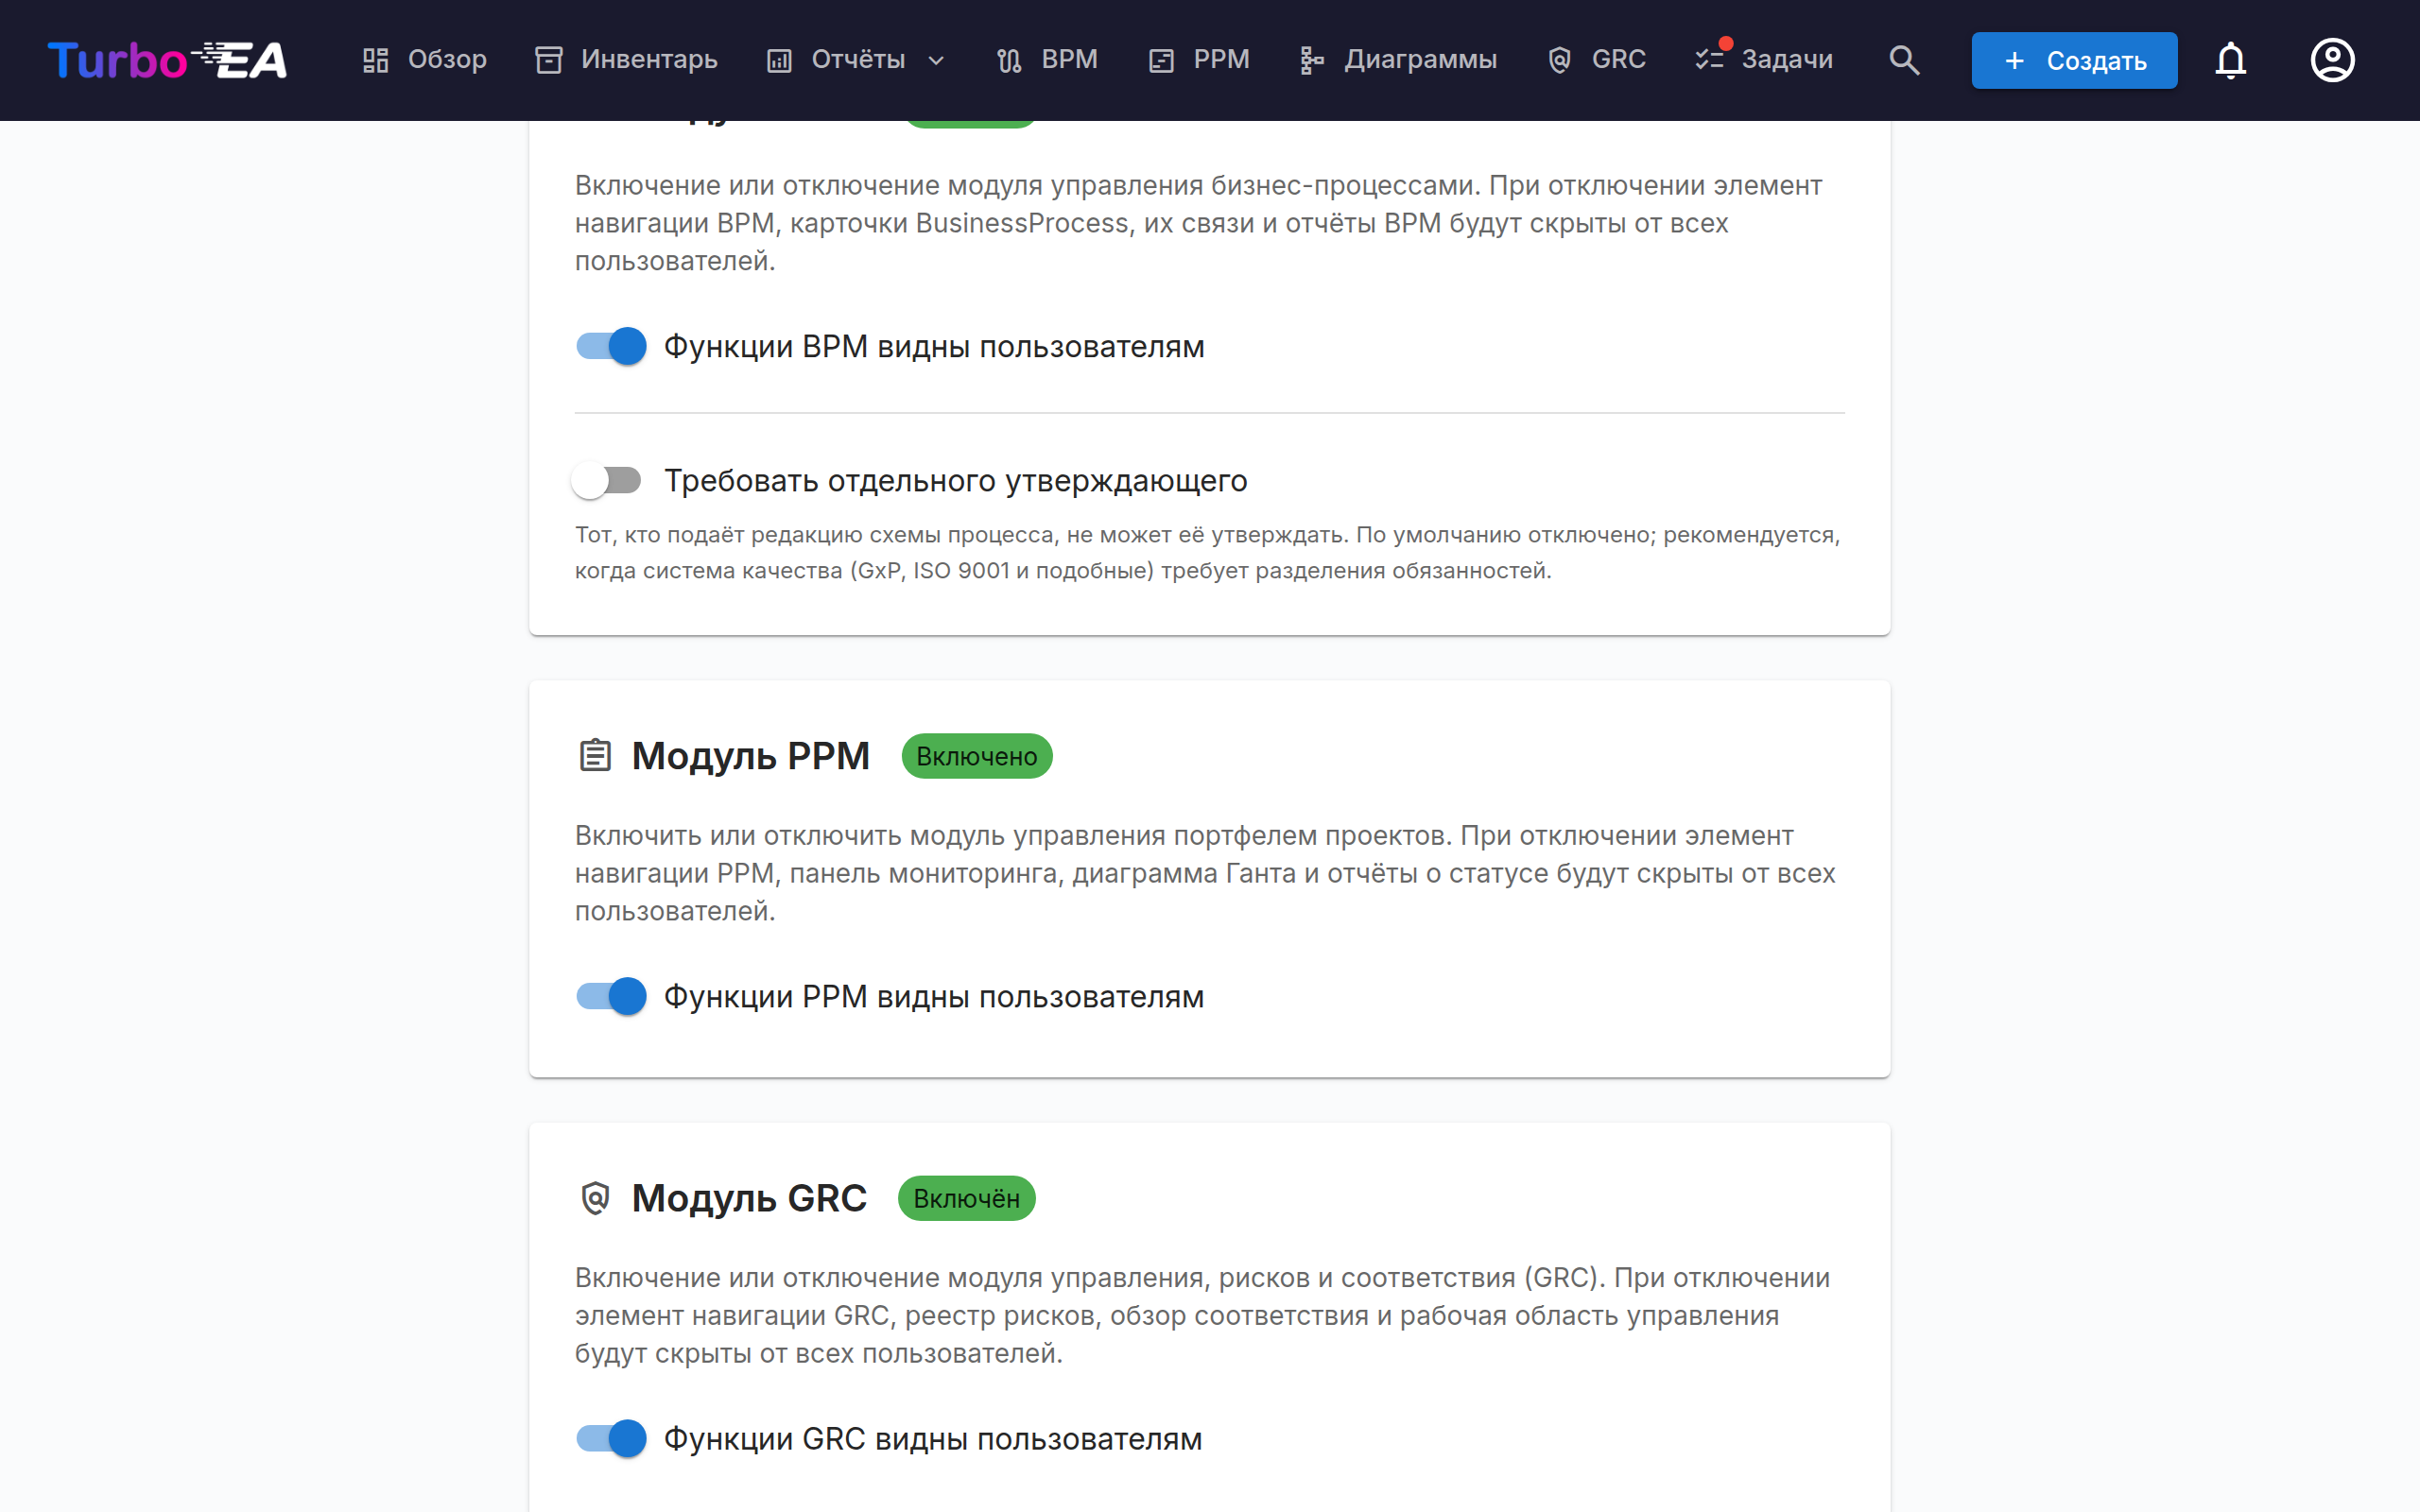Click the shield icon beside Модуль GRC
The height and width of the screenshot is (1512, 2420).
[595, 1198]
